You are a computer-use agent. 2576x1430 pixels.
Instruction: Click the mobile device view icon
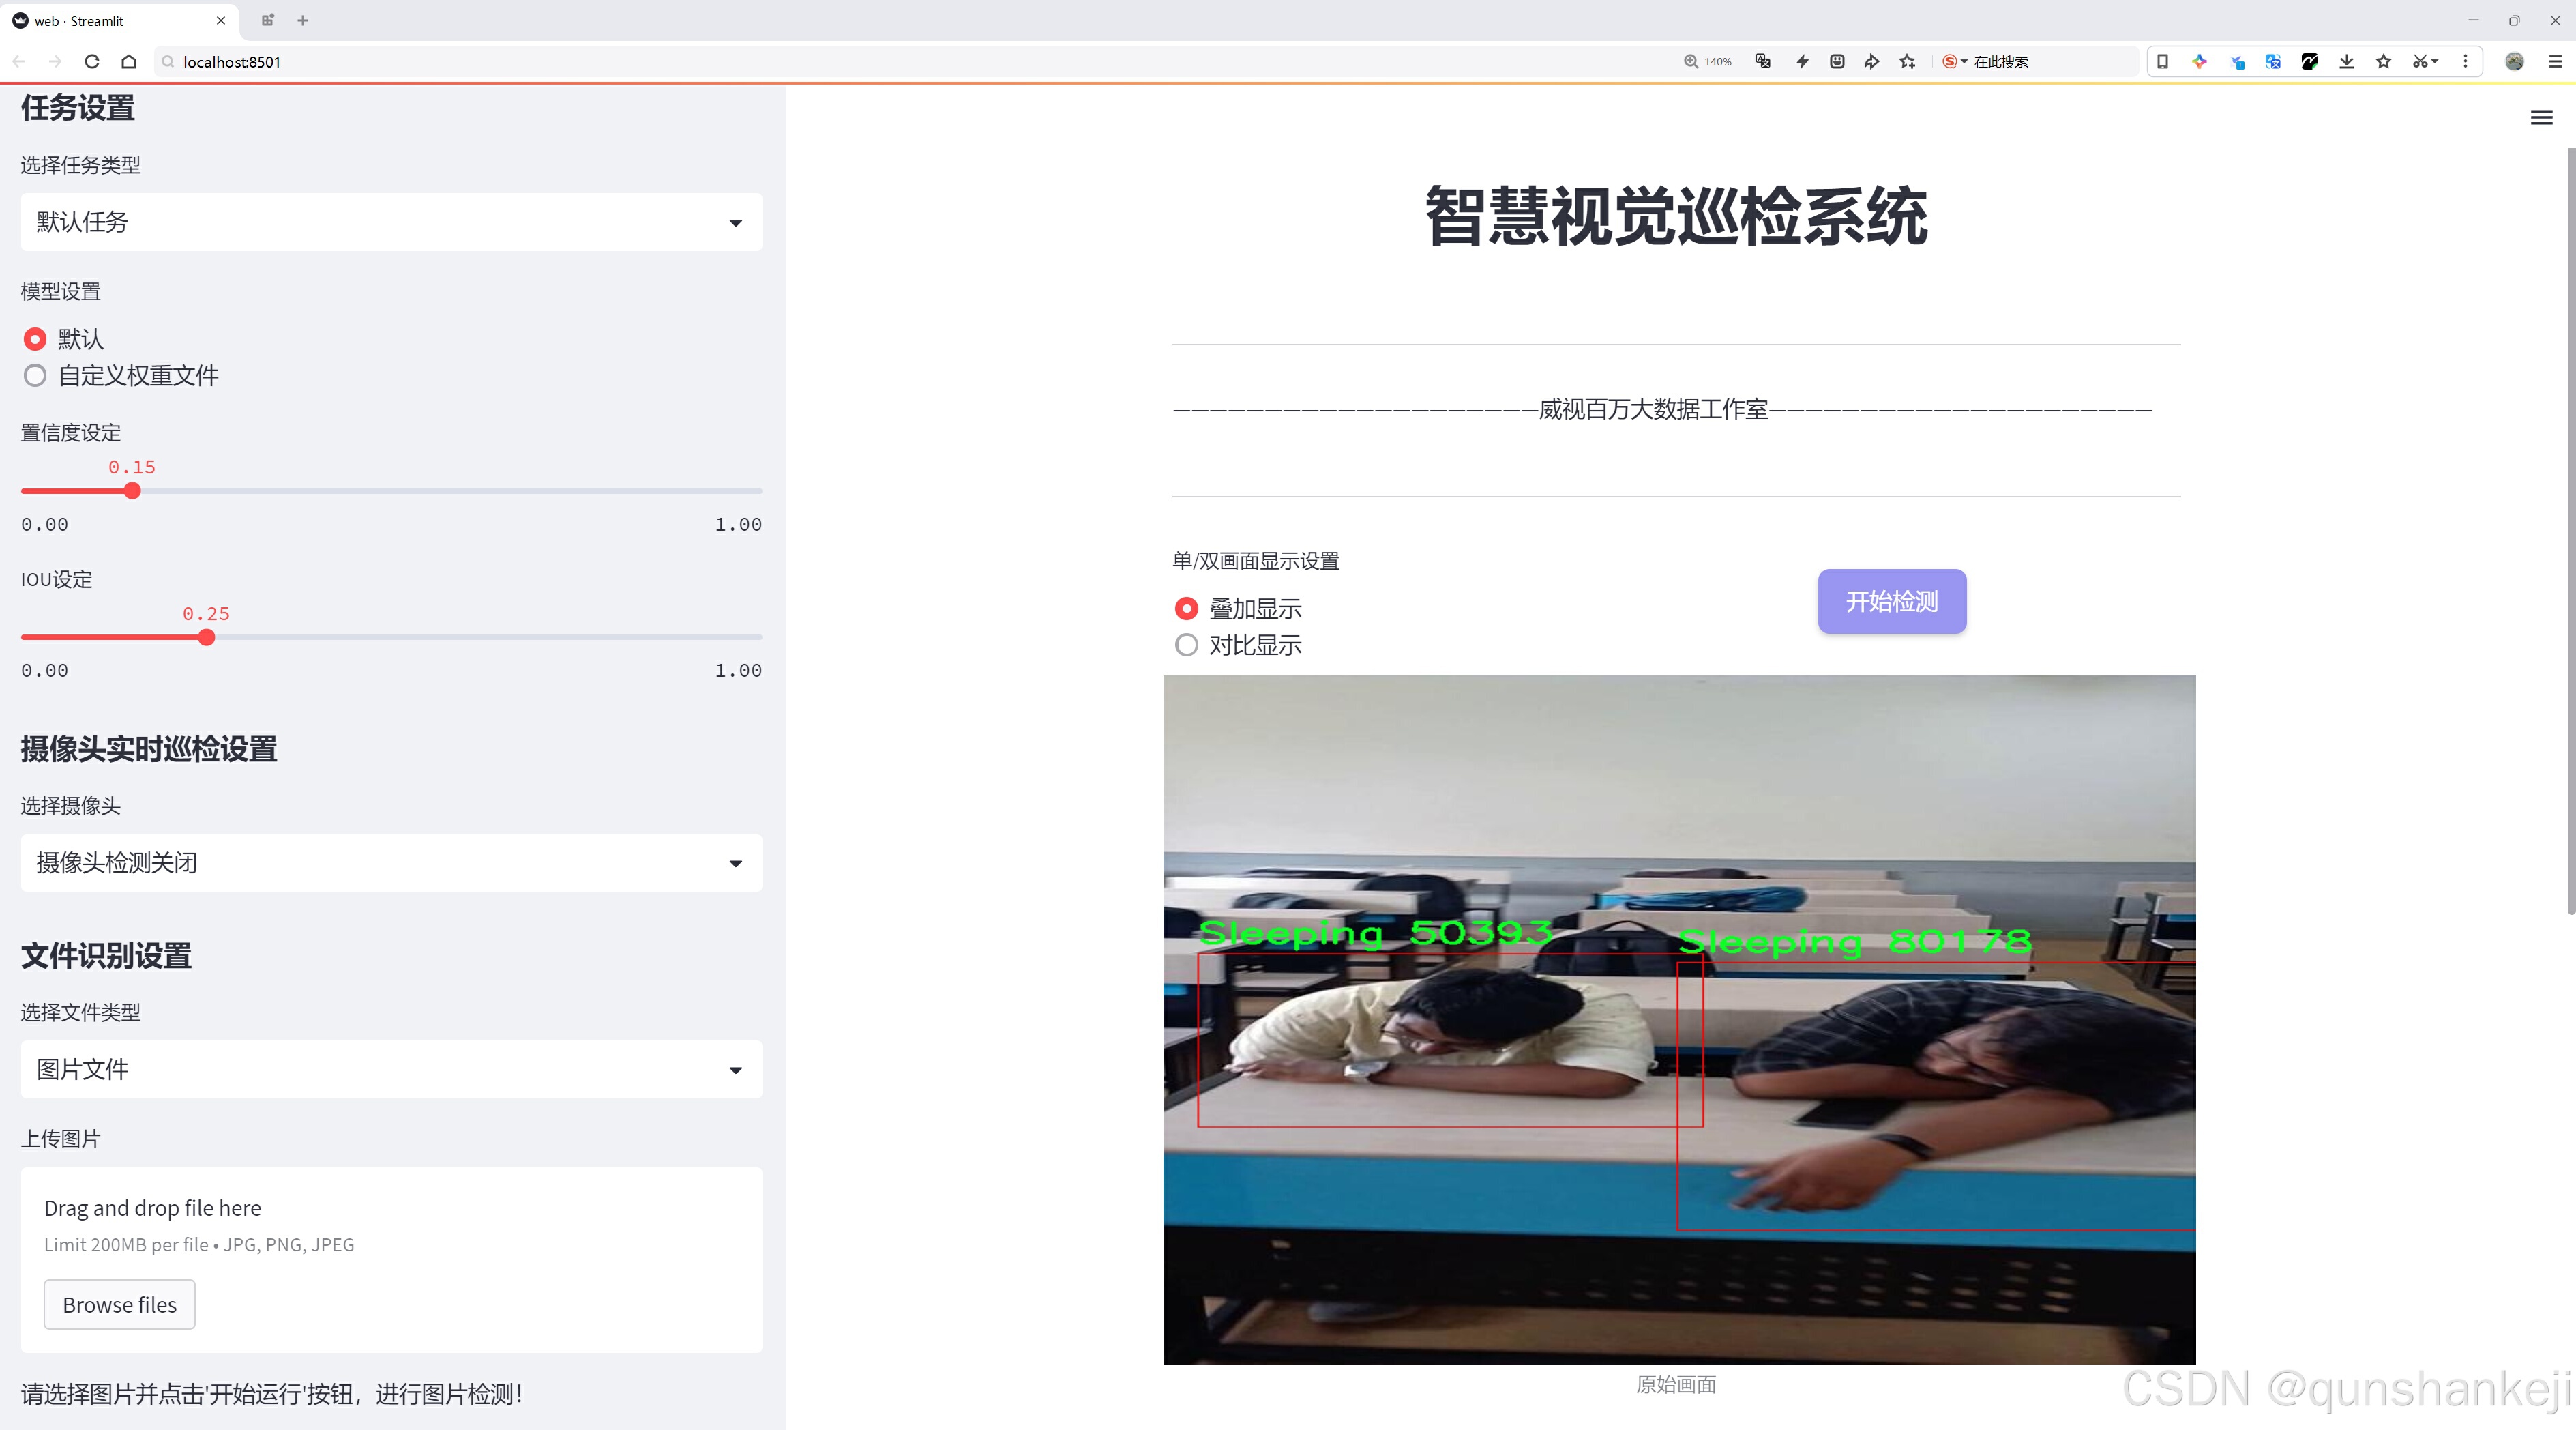[x=2163, y=61]
